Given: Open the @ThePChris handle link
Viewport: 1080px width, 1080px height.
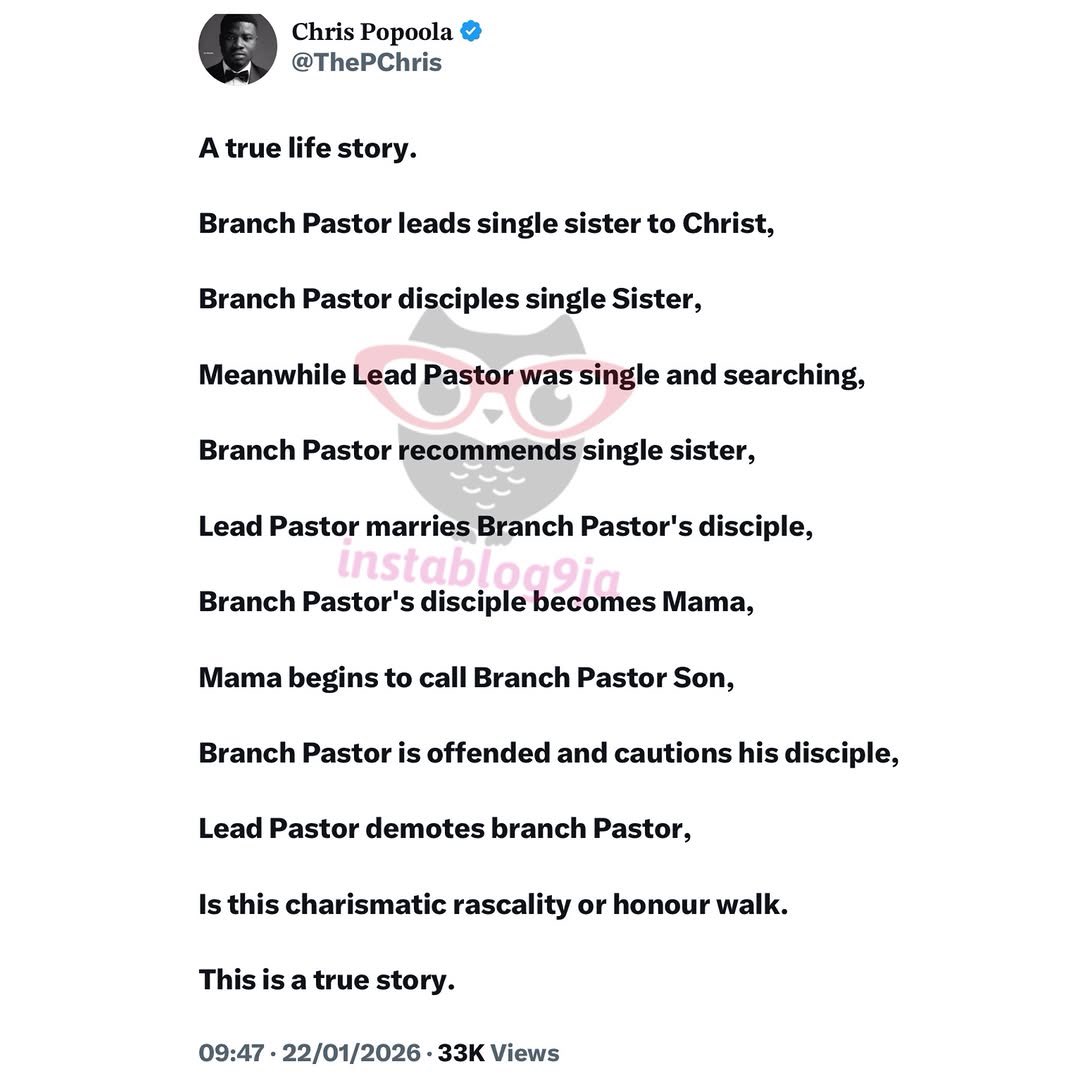Looking at the screenshot, I should click(366, 62).
